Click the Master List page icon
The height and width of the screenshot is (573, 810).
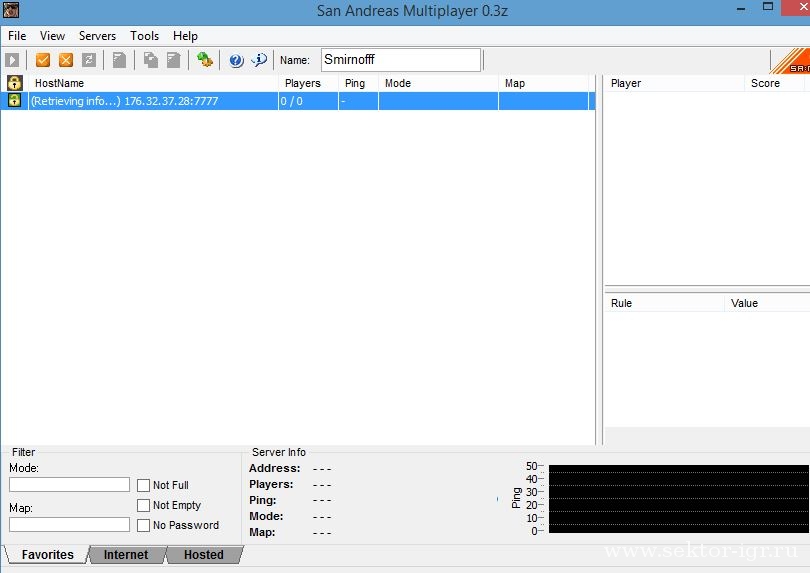pos(119,60)
